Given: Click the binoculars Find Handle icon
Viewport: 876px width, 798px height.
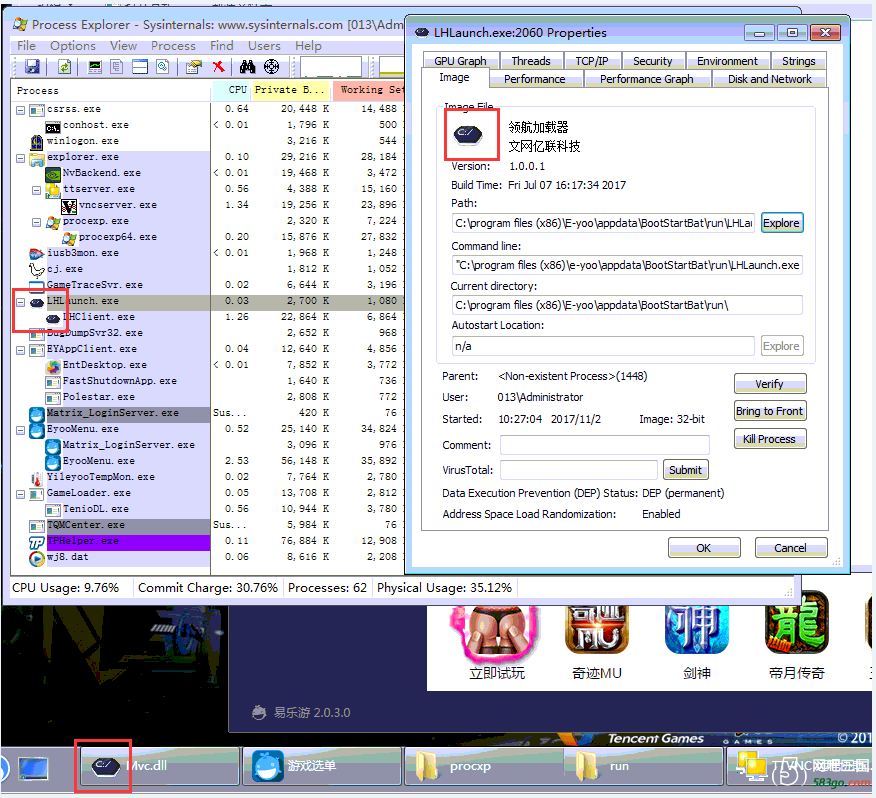Looking at the screenshot, I should click(247, 67).
